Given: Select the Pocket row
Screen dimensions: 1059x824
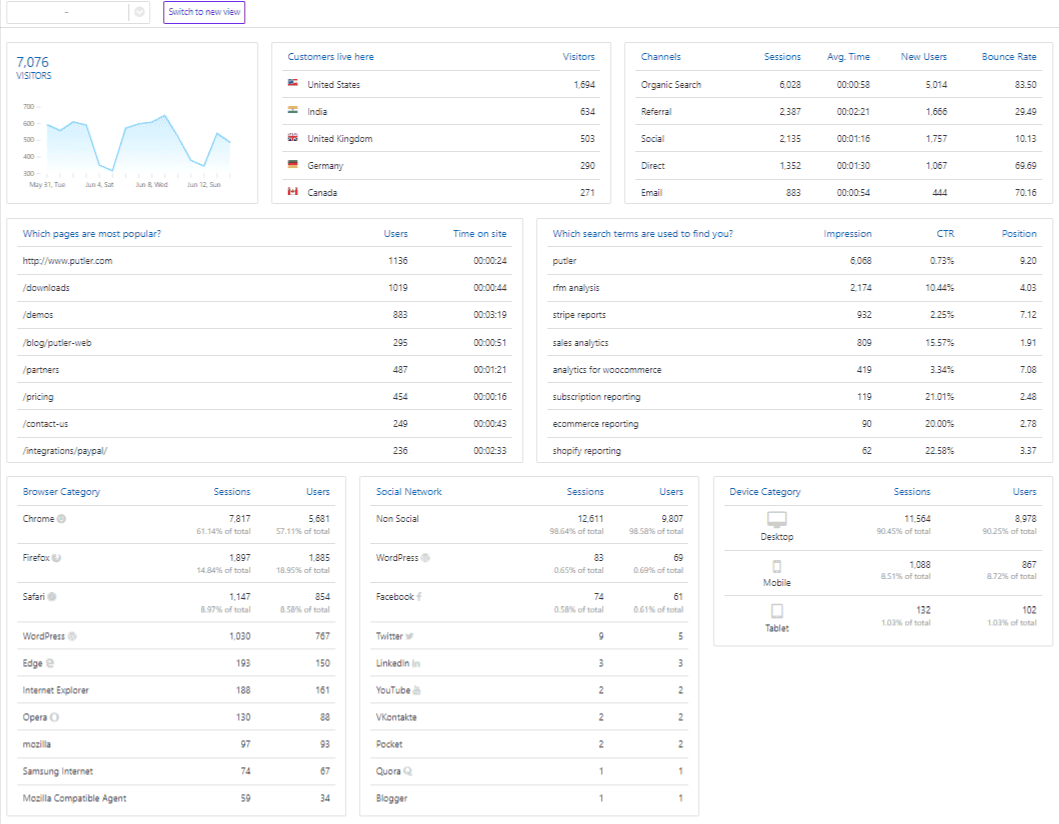Looking at the screenshot, I should (530, 744).
